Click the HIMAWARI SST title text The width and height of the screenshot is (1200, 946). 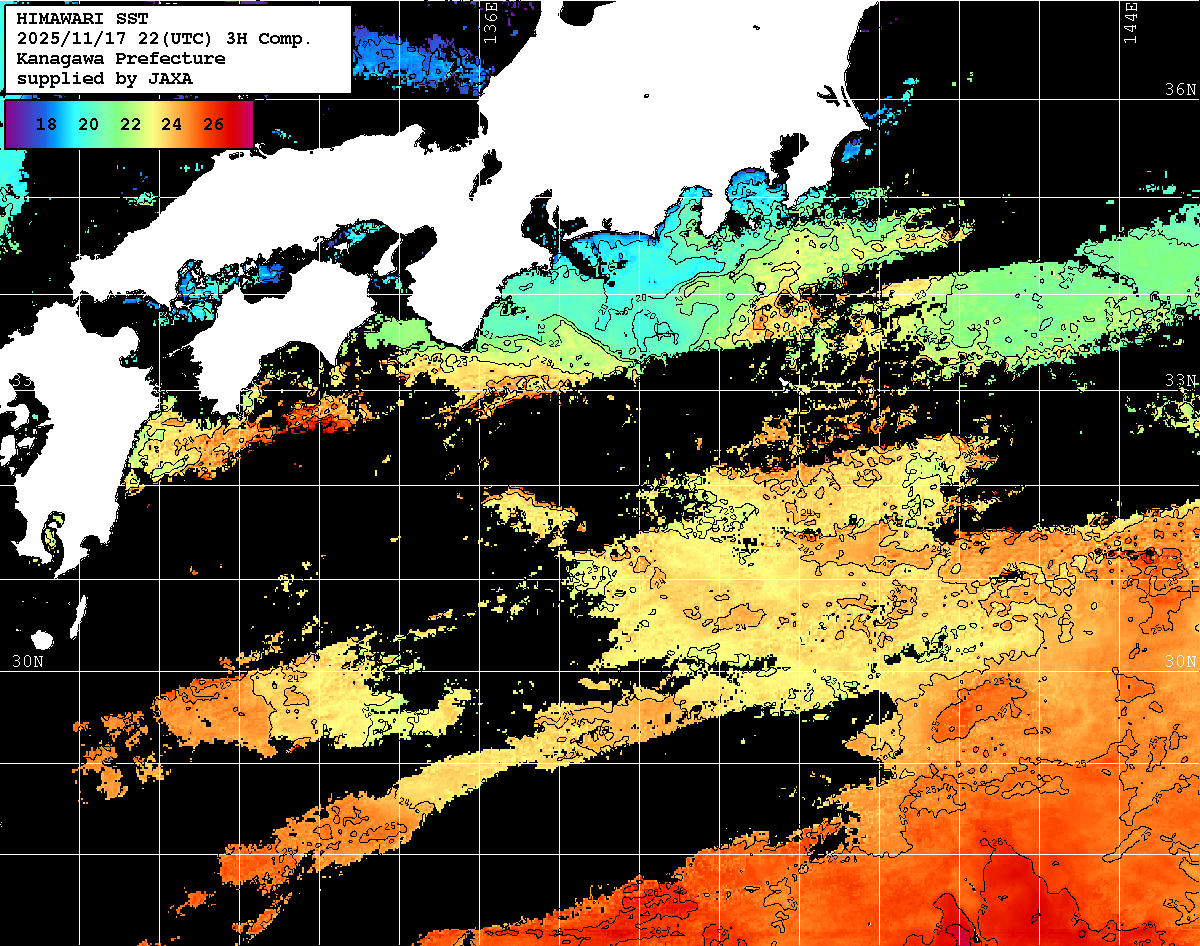point(82,18)
